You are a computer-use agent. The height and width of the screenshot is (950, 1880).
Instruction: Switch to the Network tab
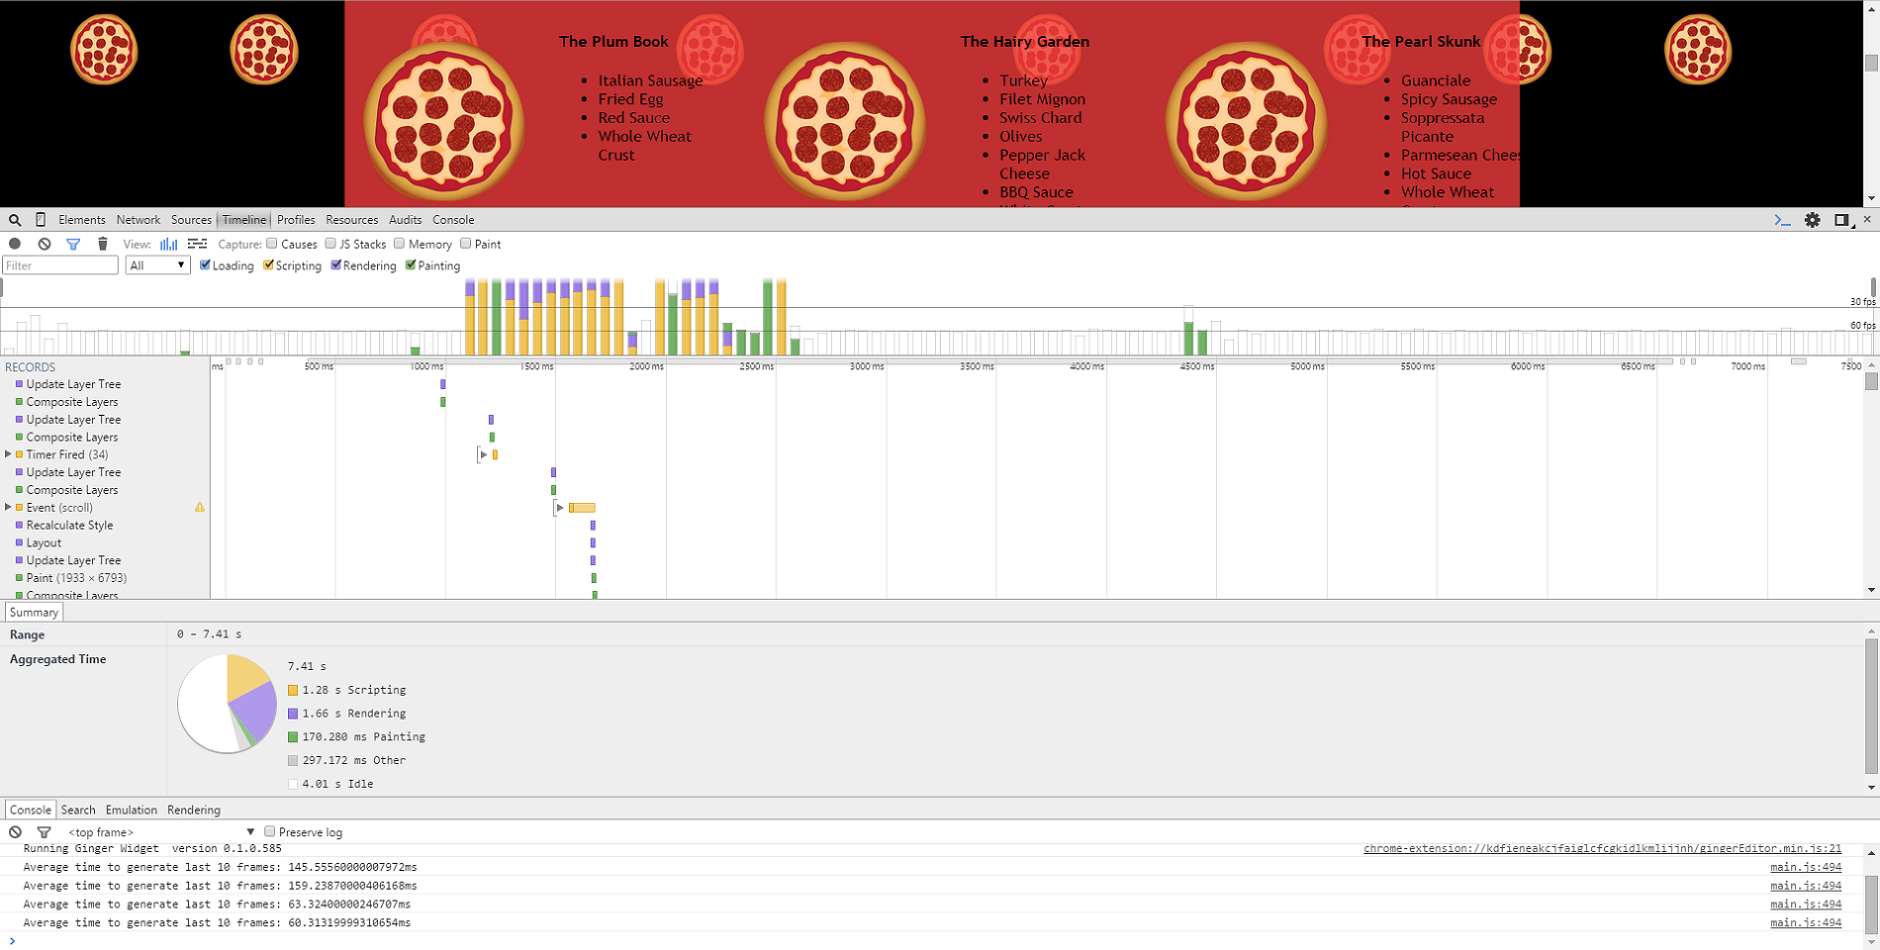tap(138, 220)
